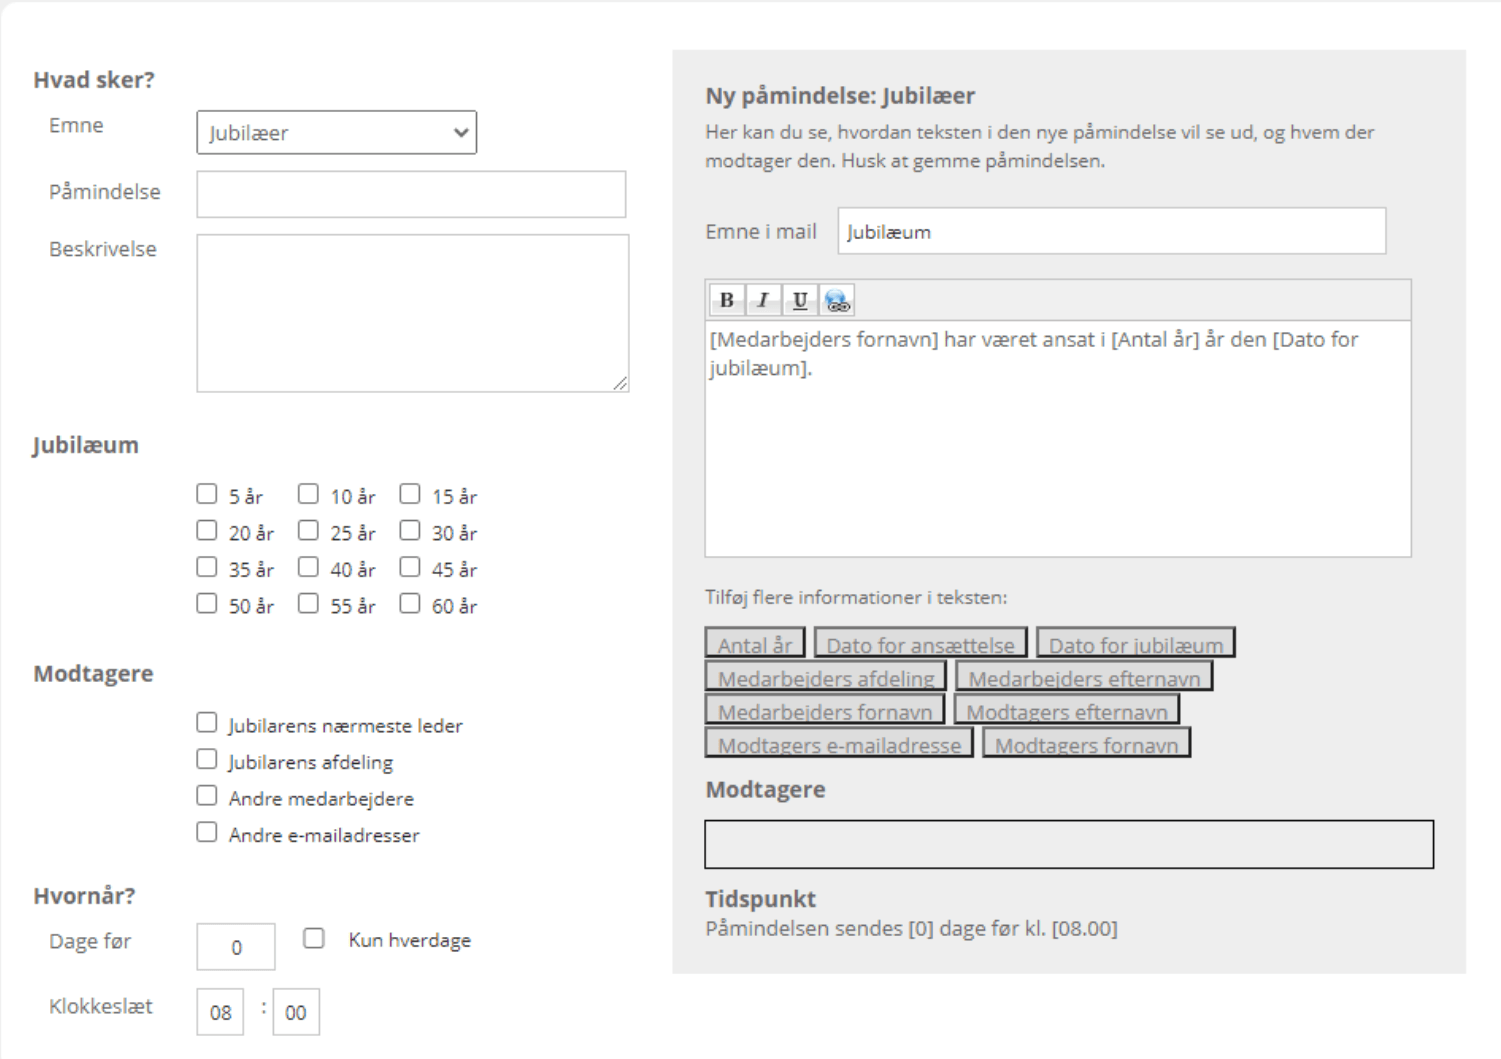
Task: Apply underline formatting in editor
Action: [x=800, y=300]
